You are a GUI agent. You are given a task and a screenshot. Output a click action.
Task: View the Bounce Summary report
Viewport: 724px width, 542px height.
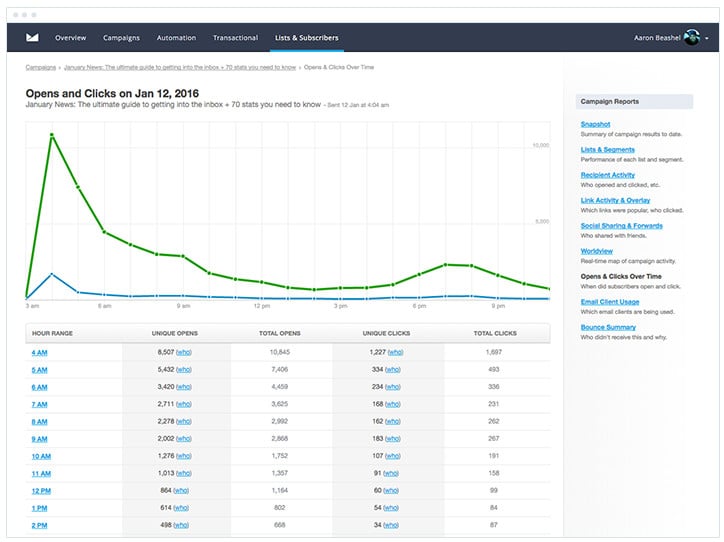(608, 327)
